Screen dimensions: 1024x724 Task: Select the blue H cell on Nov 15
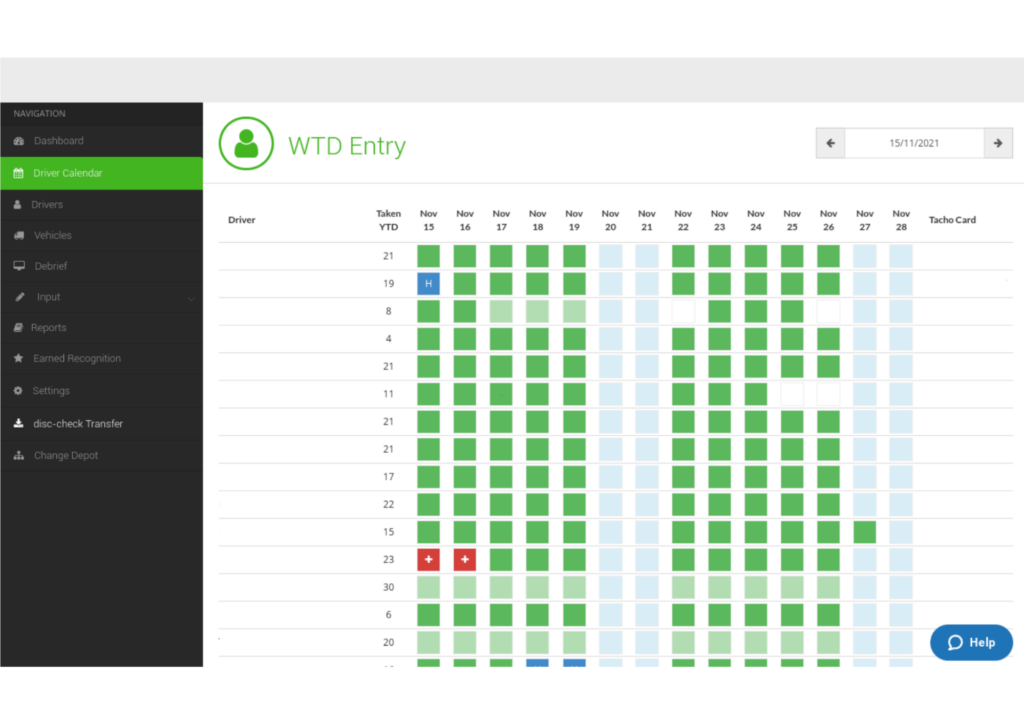[x=428, y=284]
